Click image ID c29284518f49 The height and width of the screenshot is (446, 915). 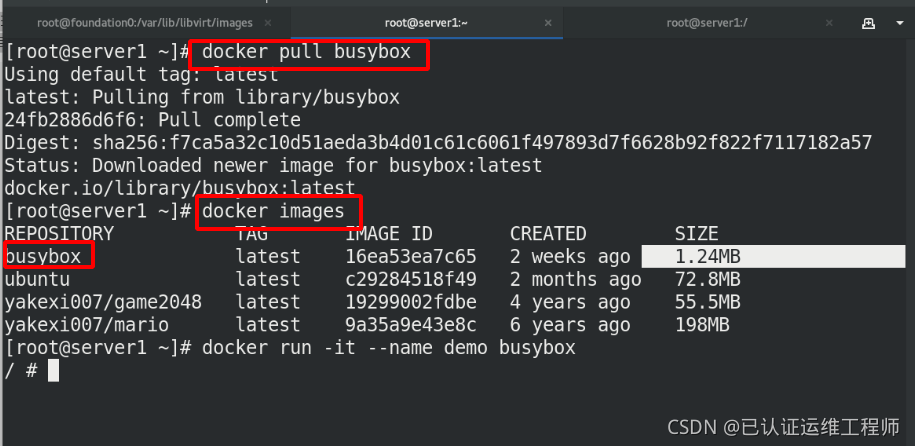[411, 279]
